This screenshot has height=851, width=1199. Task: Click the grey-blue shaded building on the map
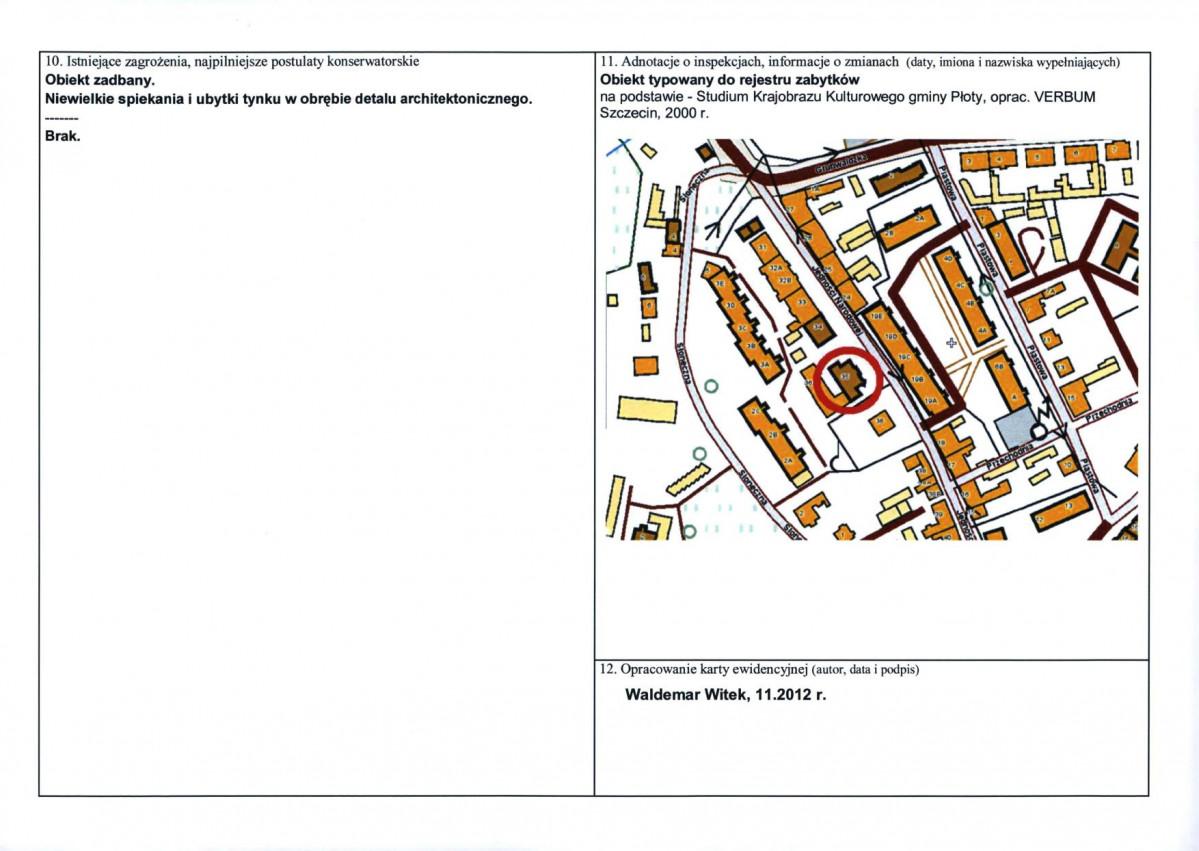tap(1015, 427)
